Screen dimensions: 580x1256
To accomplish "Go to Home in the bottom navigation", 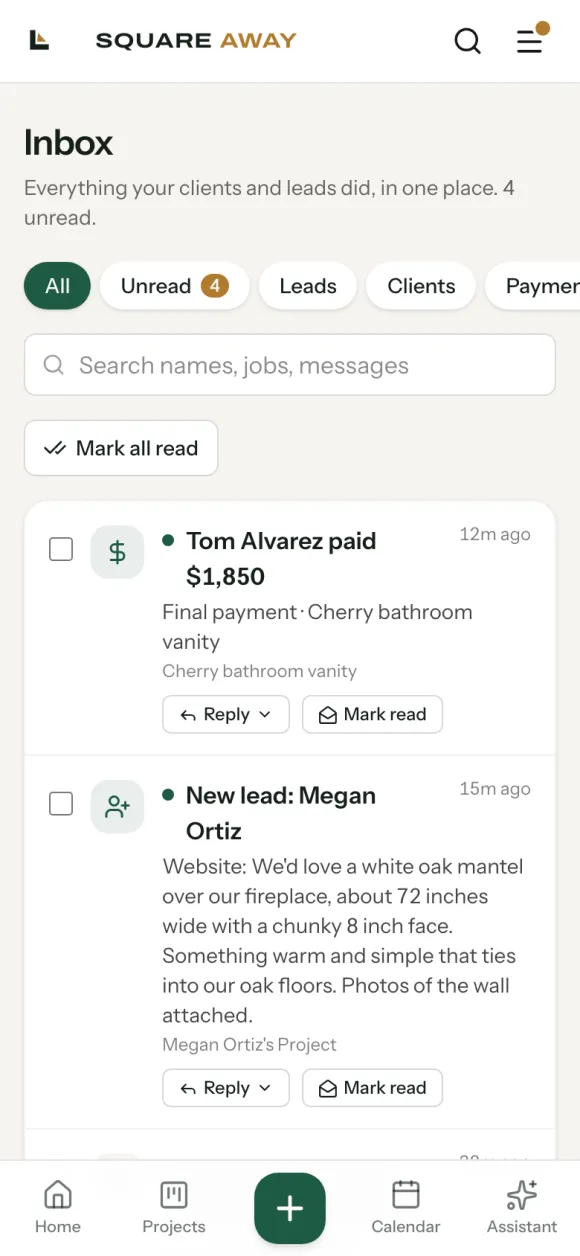I will pyautogui.click(x=58, y=1208).
